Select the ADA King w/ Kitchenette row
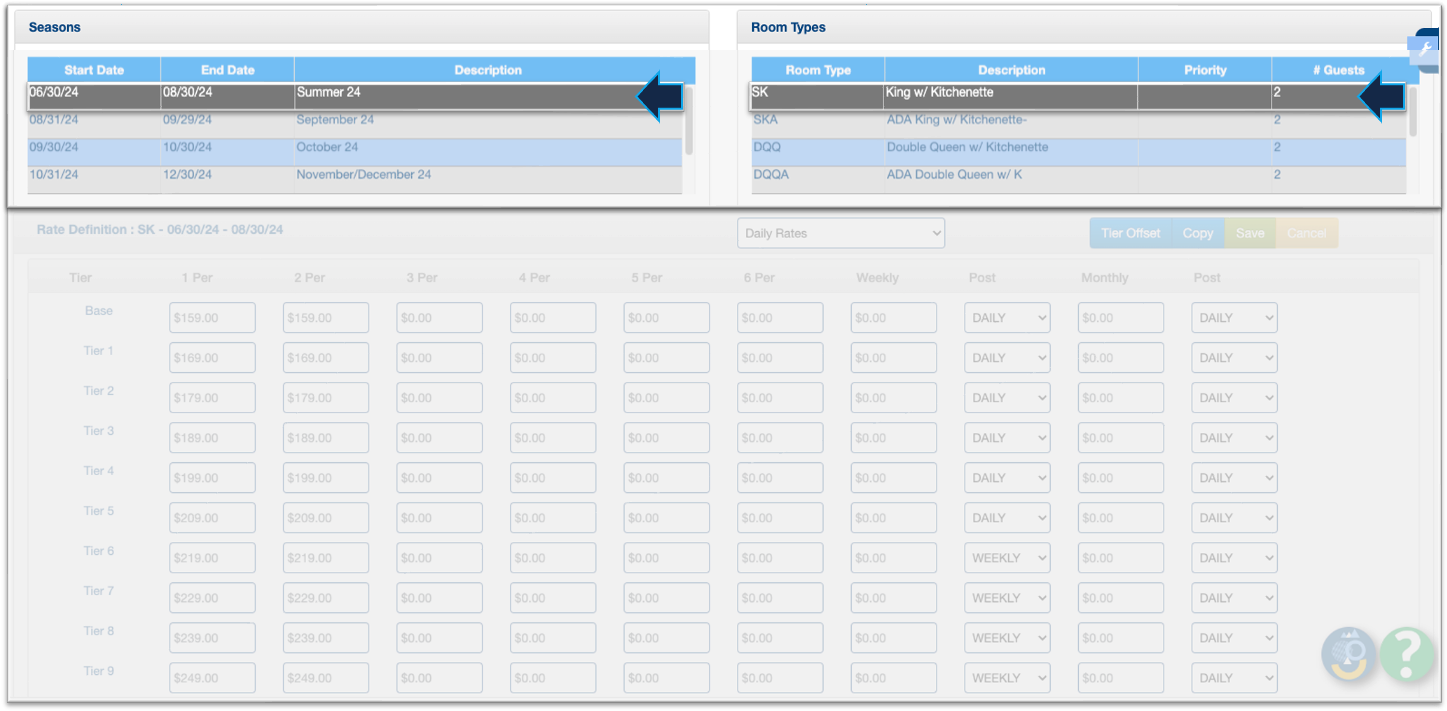The height and width of the screenshot is (711, 1447). click(957, 120)
